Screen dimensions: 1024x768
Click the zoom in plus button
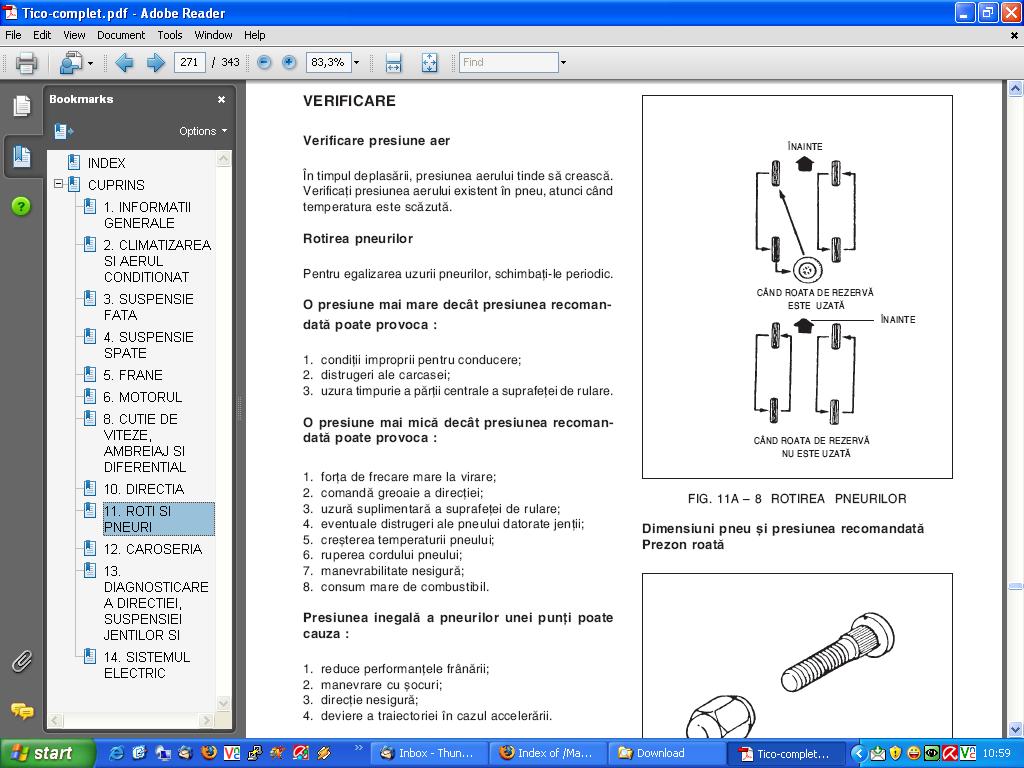289,63
